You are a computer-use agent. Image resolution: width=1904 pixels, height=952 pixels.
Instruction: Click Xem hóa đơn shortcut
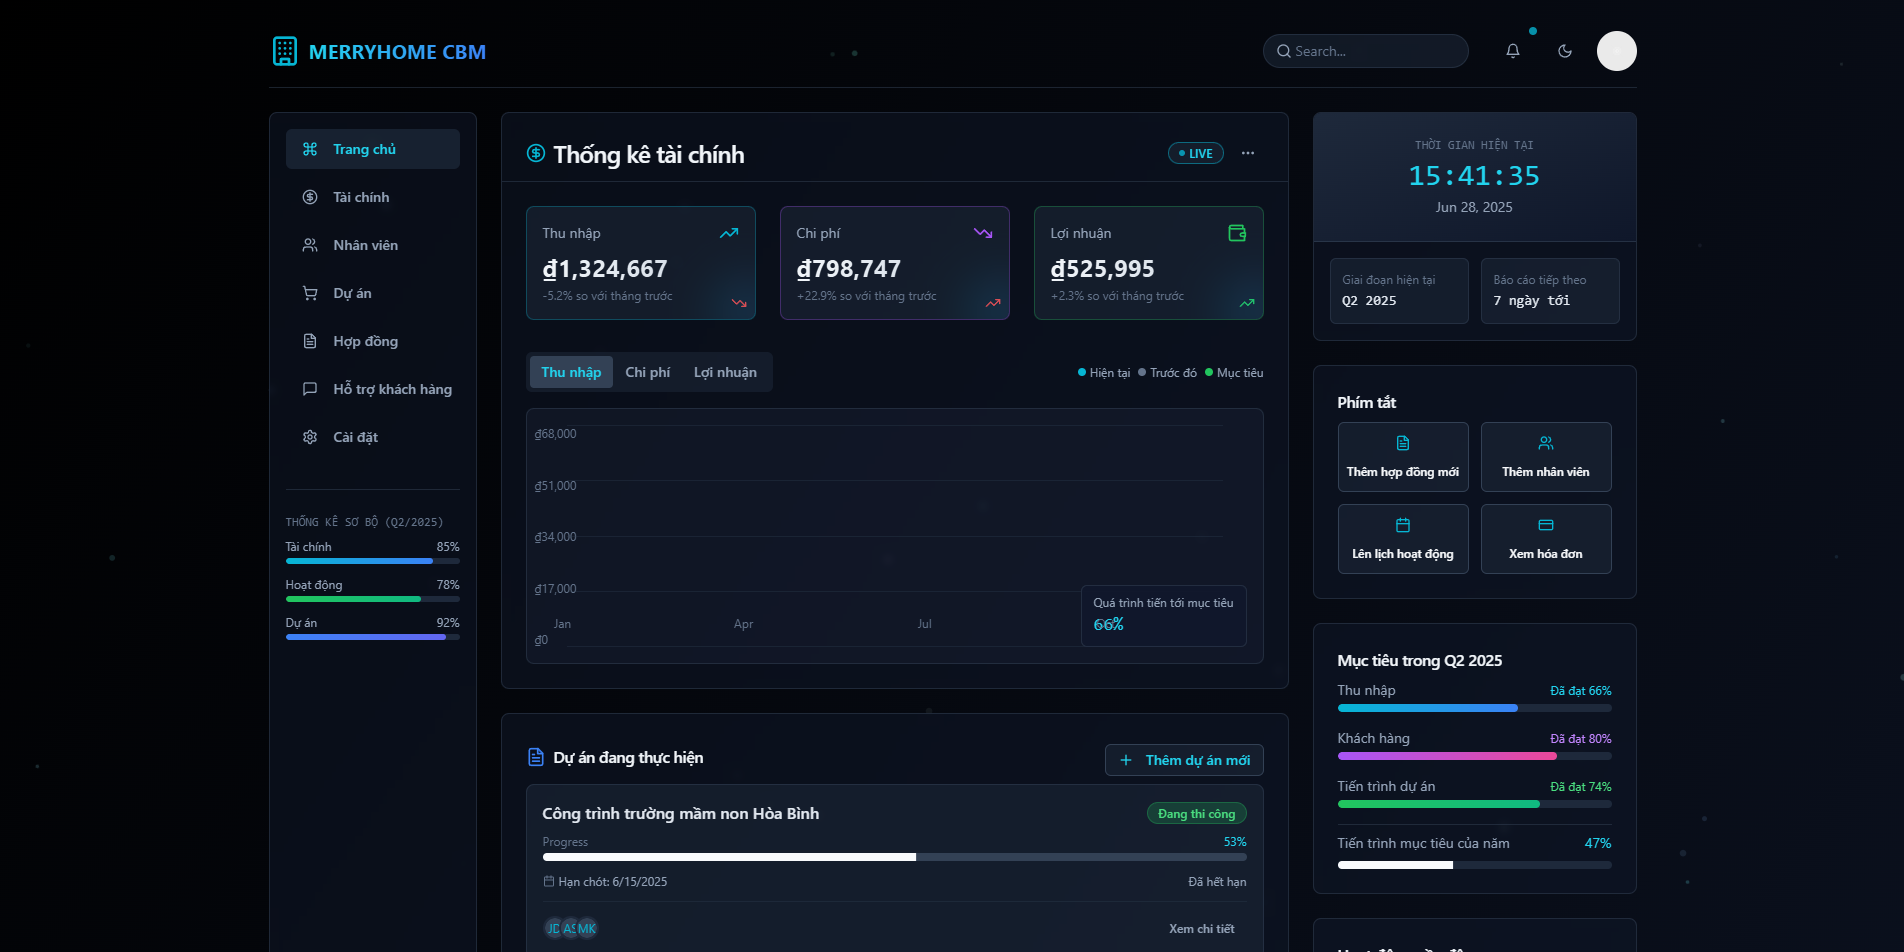pyautogui.click(x=1546, y=539)
